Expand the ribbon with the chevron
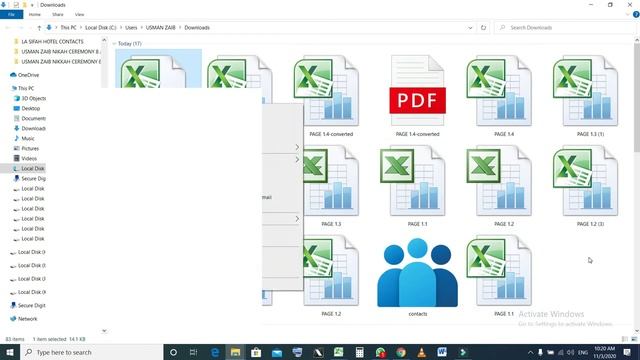This screenshot has height=360, width=640. point(627,14)
